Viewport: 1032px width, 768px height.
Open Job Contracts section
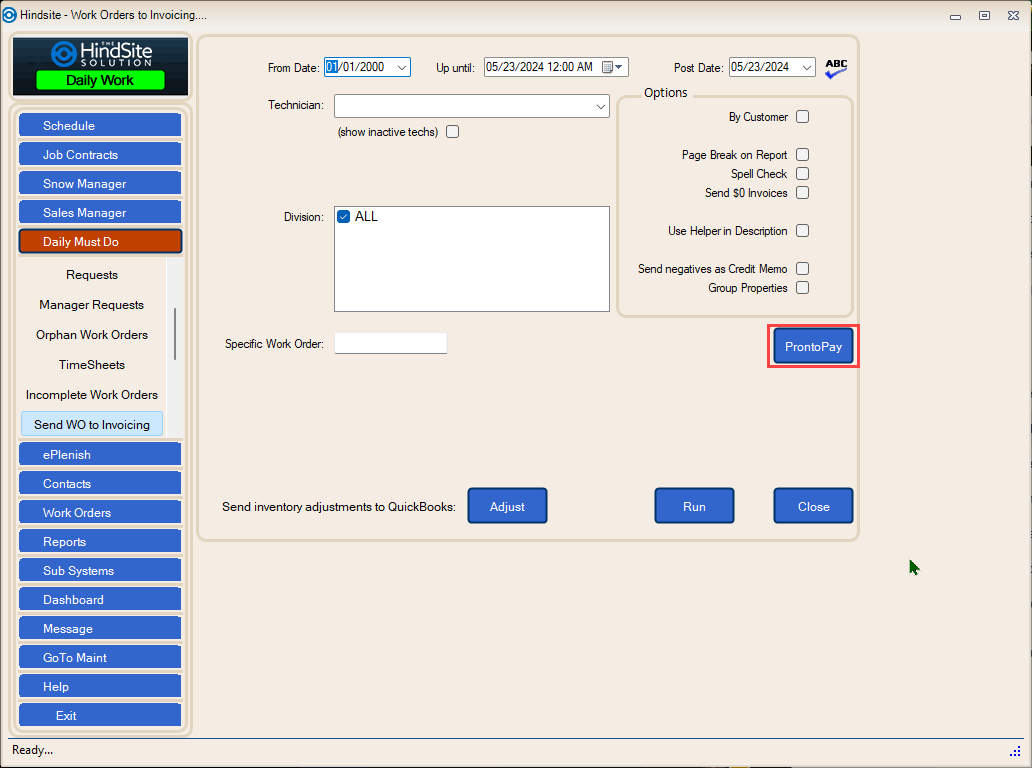coord(100,154)
